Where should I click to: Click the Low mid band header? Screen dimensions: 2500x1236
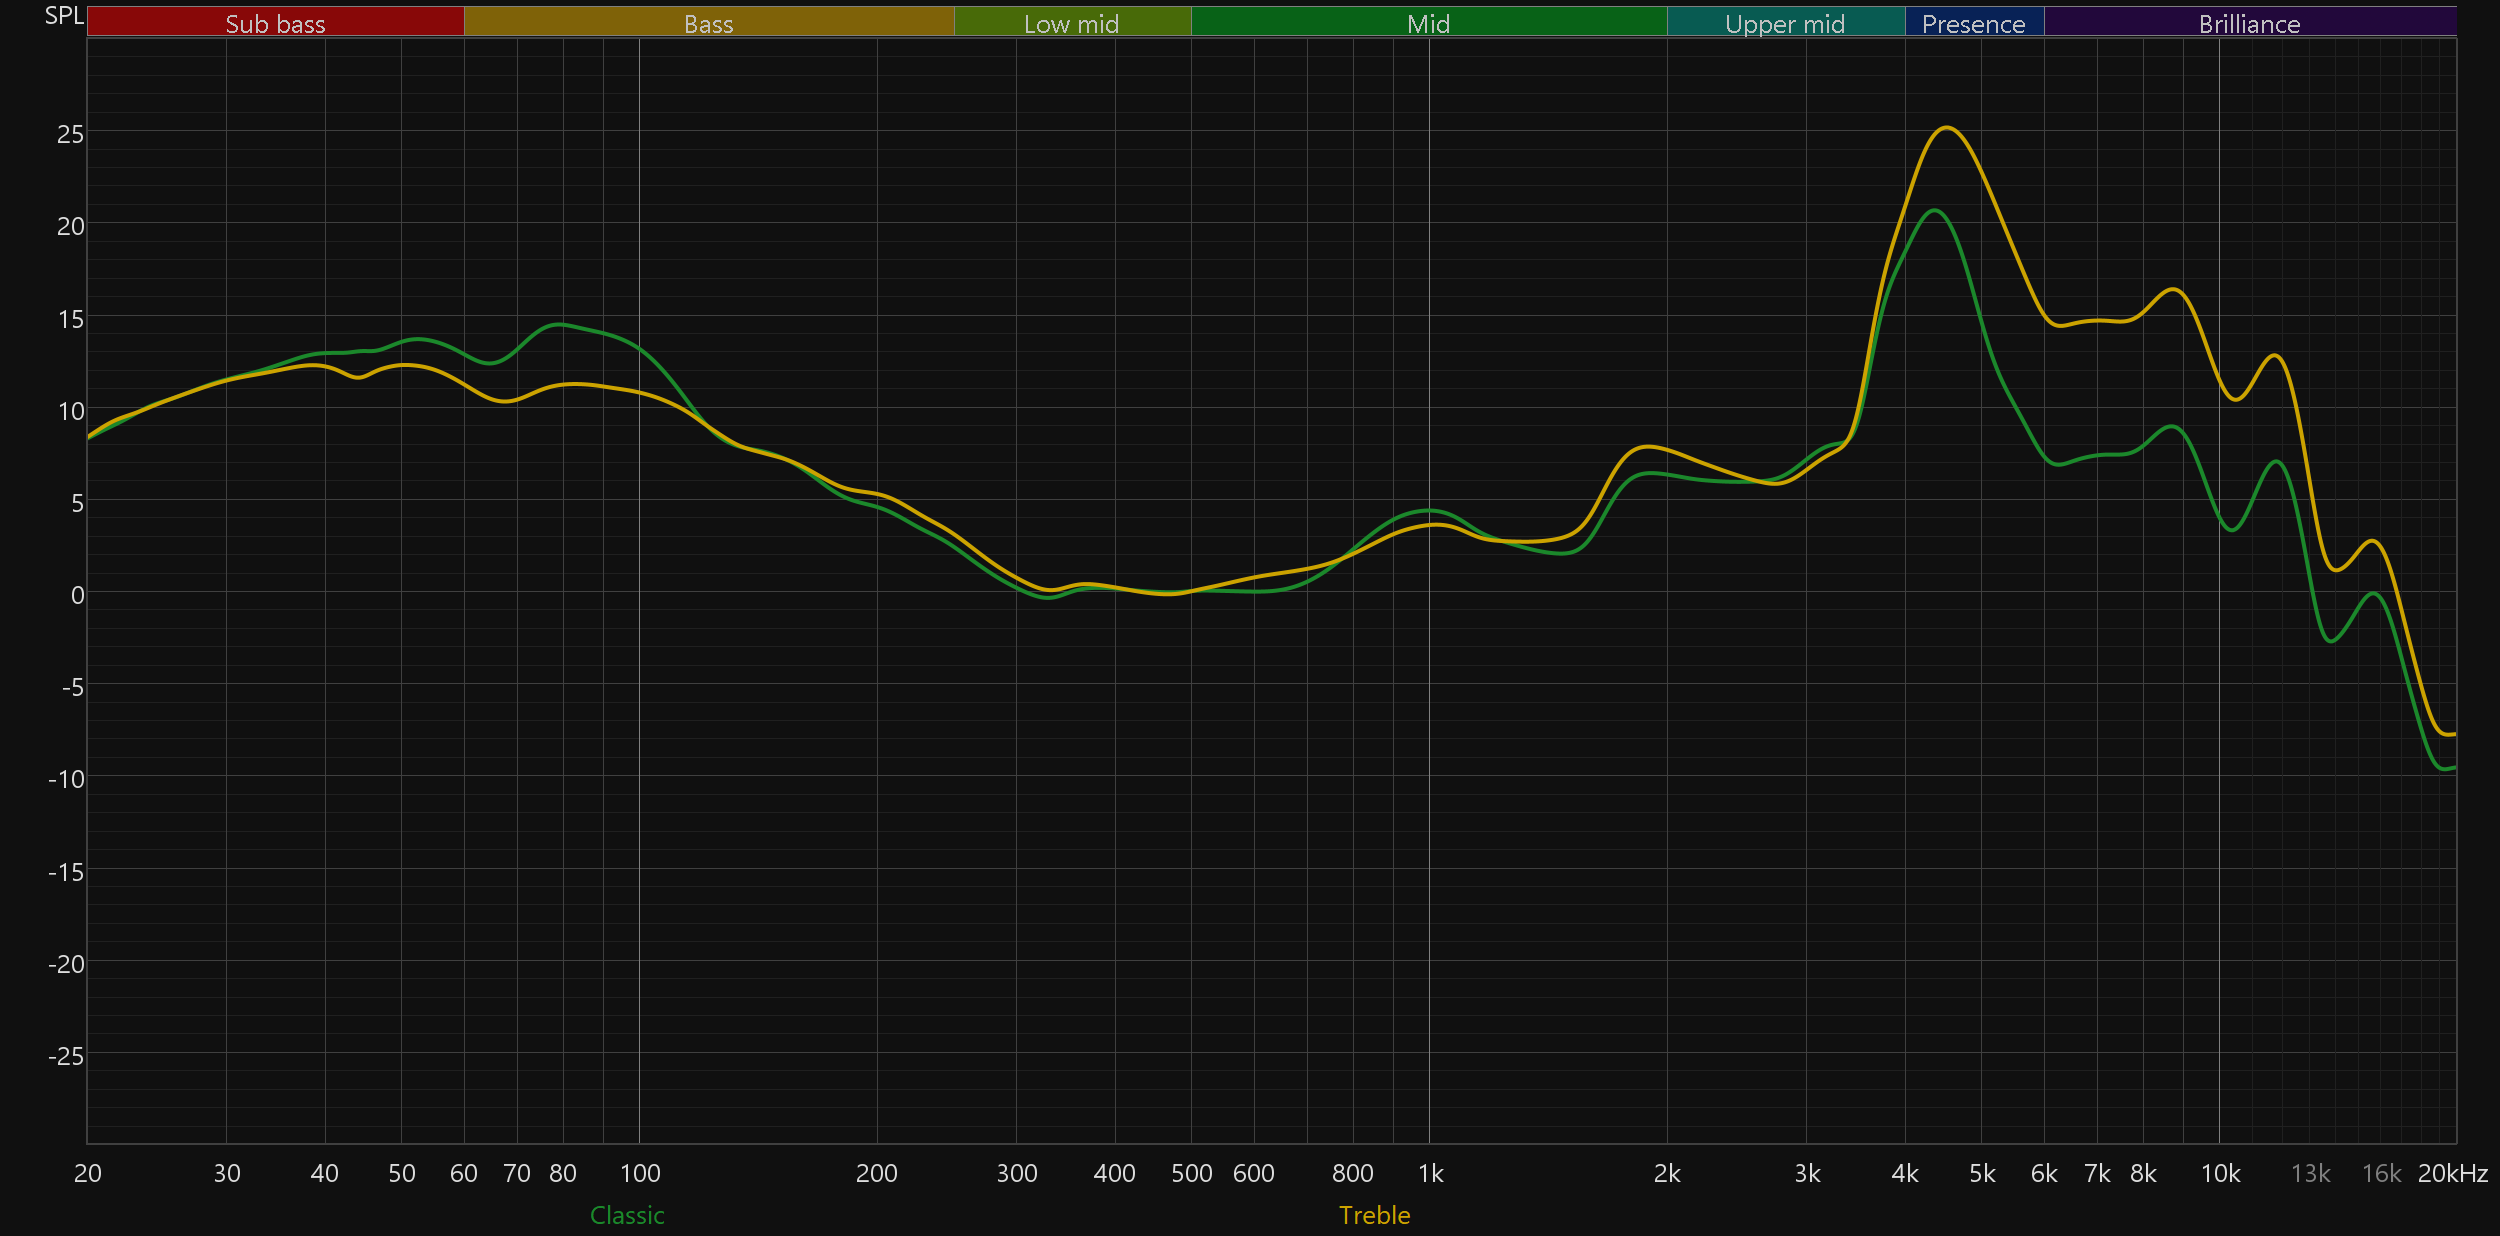1071,23
